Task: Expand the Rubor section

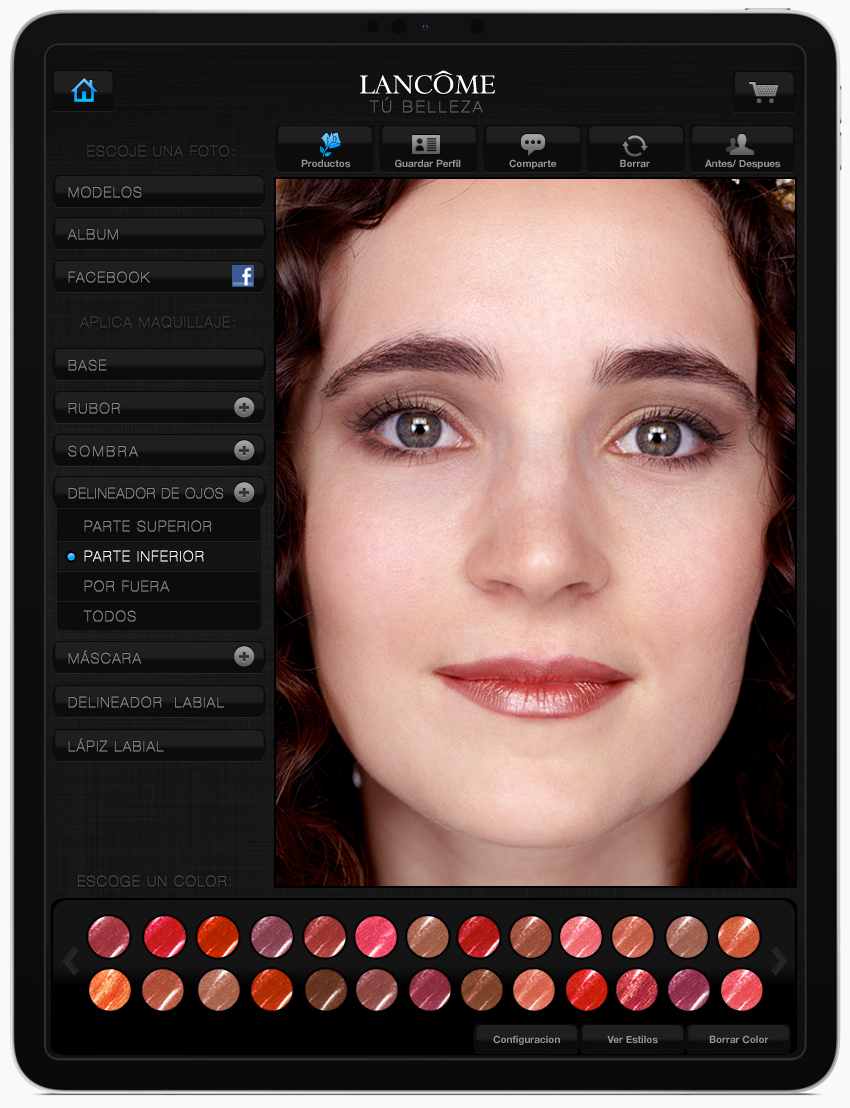Action: tap(243, 408)
